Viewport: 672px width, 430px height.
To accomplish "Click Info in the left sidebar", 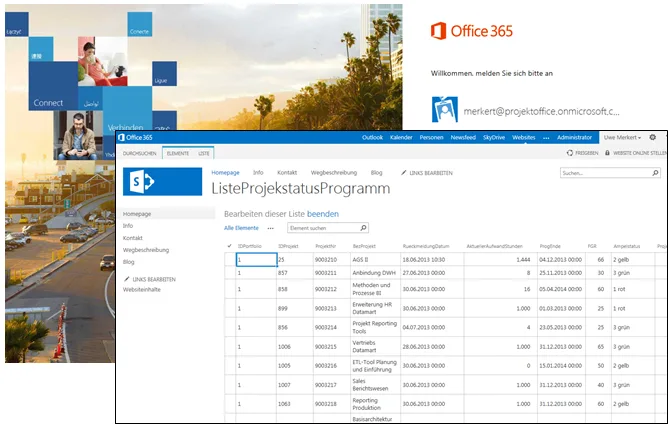I will (128, 226).
